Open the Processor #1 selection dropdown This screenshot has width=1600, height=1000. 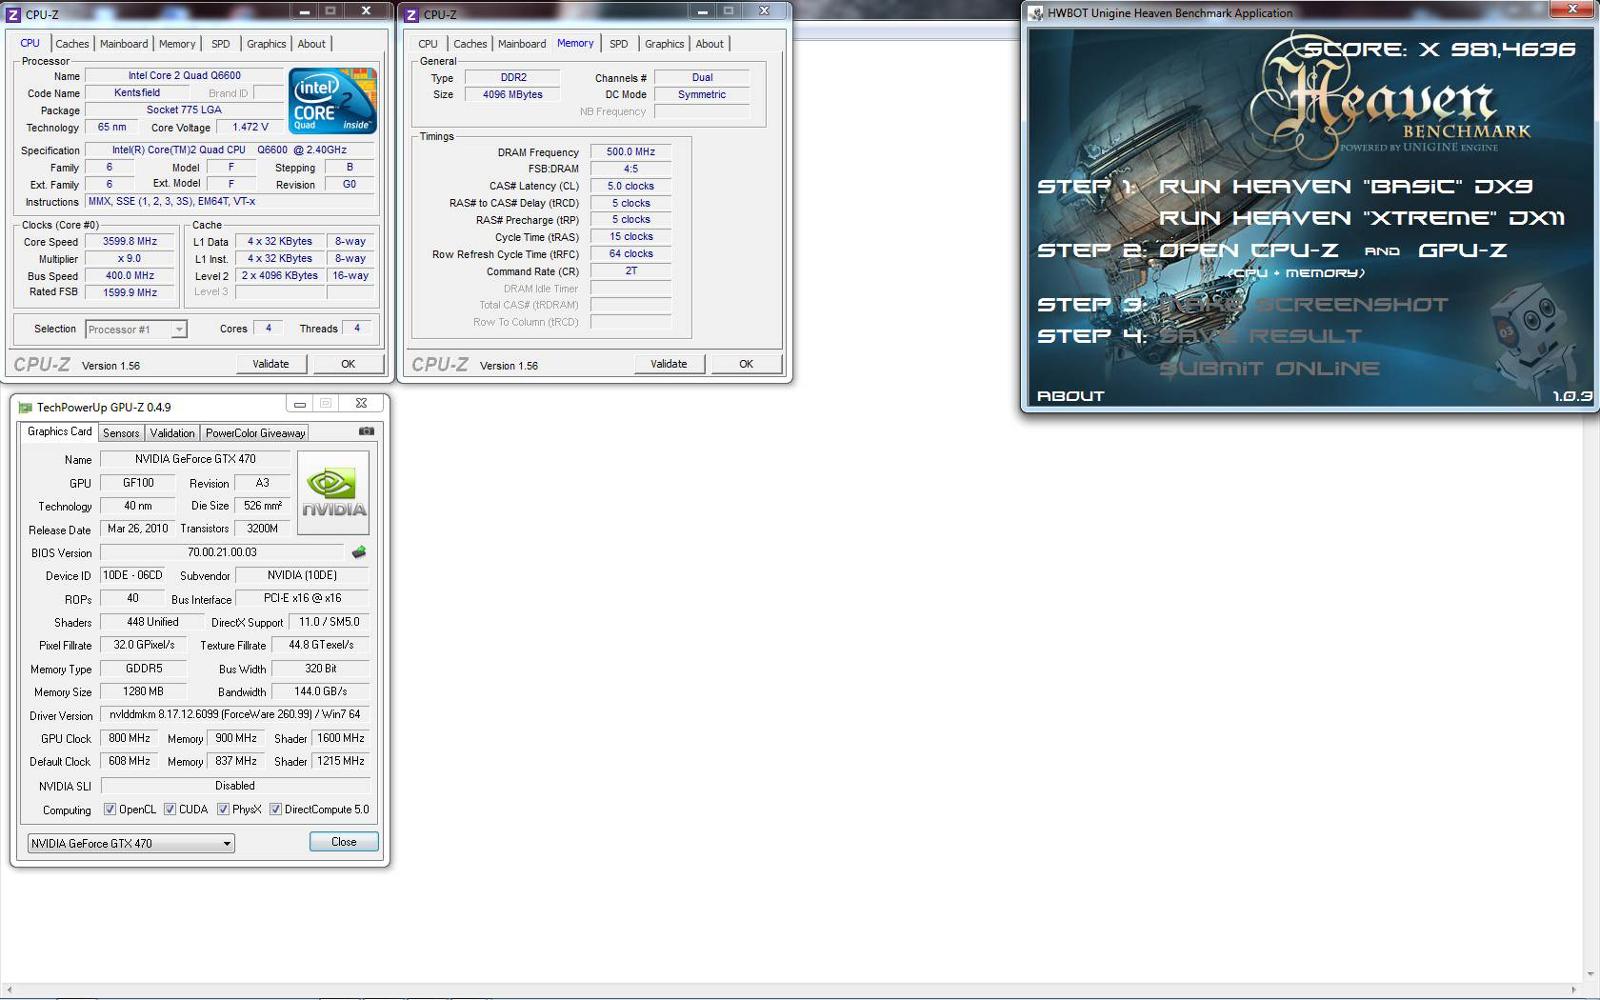136,329
